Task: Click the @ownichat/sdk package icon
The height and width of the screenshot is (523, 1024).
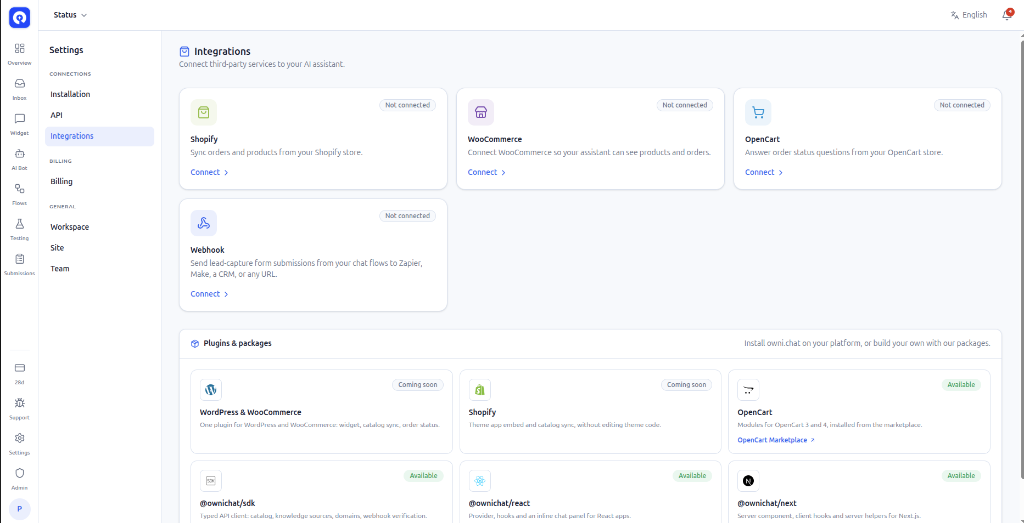Action: pyautogui.click(x=211, y=481)
